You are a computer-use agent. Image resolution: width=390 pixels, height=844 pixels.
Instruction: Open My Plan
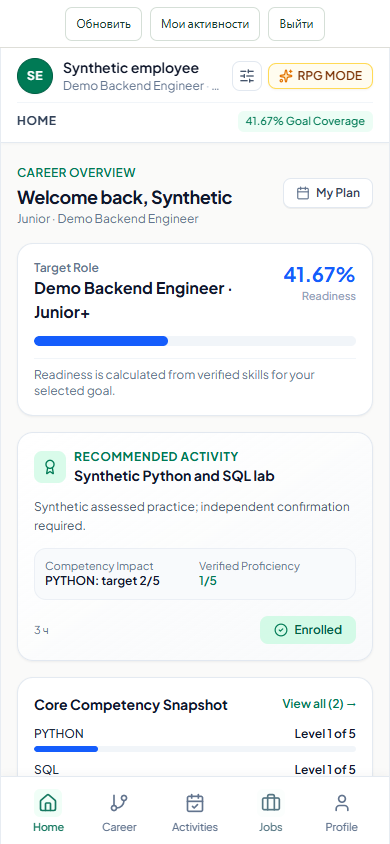coord(328,193)
